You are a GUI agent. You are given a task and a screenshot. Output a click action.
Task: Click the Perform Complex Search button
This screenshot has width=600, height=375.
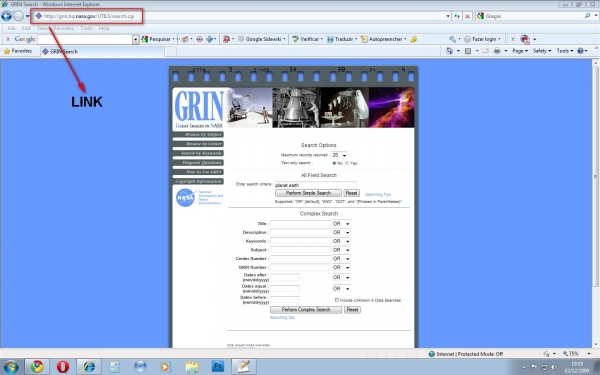(x=306, y=310)
